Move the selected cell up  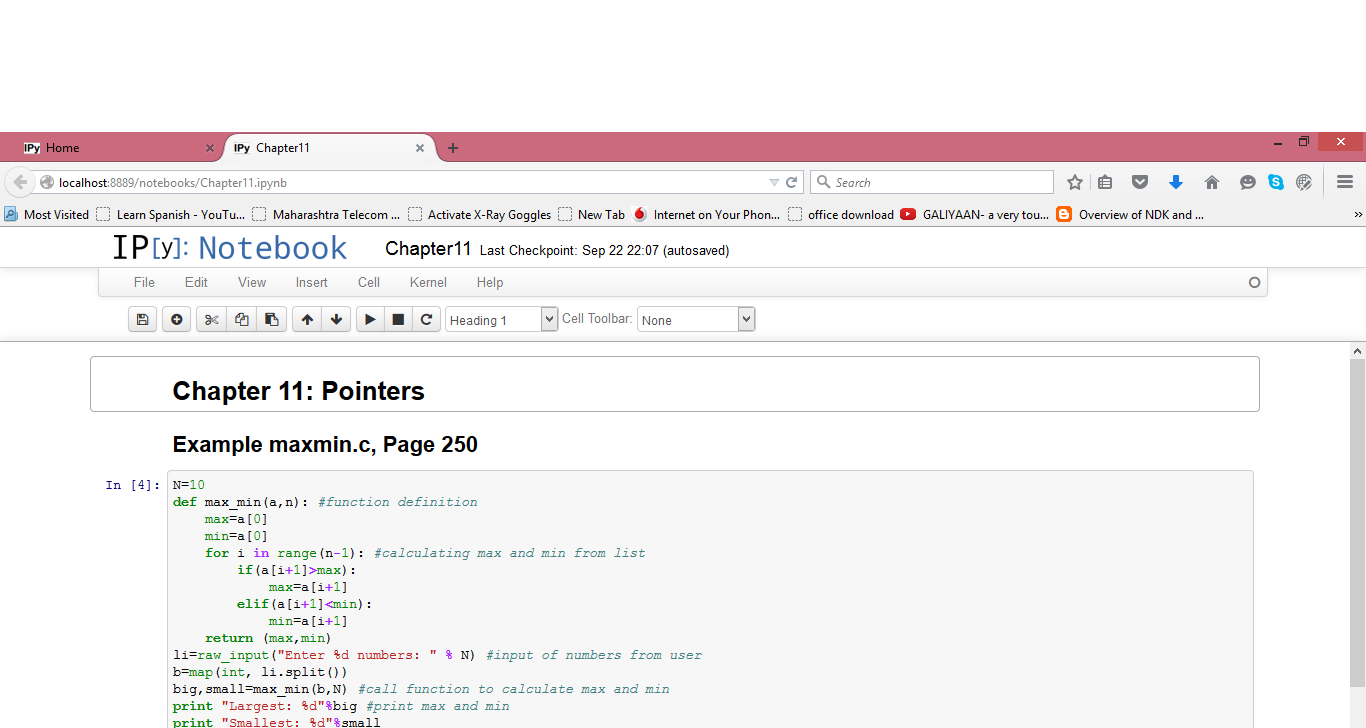307,320
